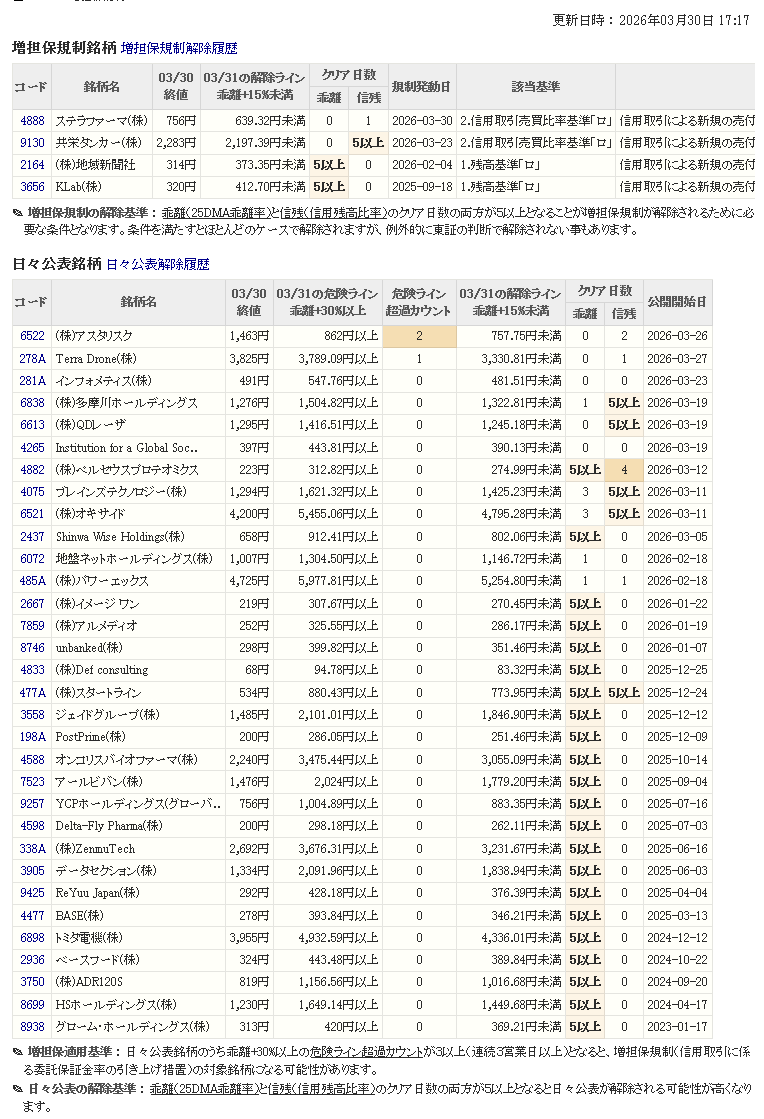Open code 6838 多摩川ホールディングス
The image size is (764, 1119).
(x=32, y=402)
